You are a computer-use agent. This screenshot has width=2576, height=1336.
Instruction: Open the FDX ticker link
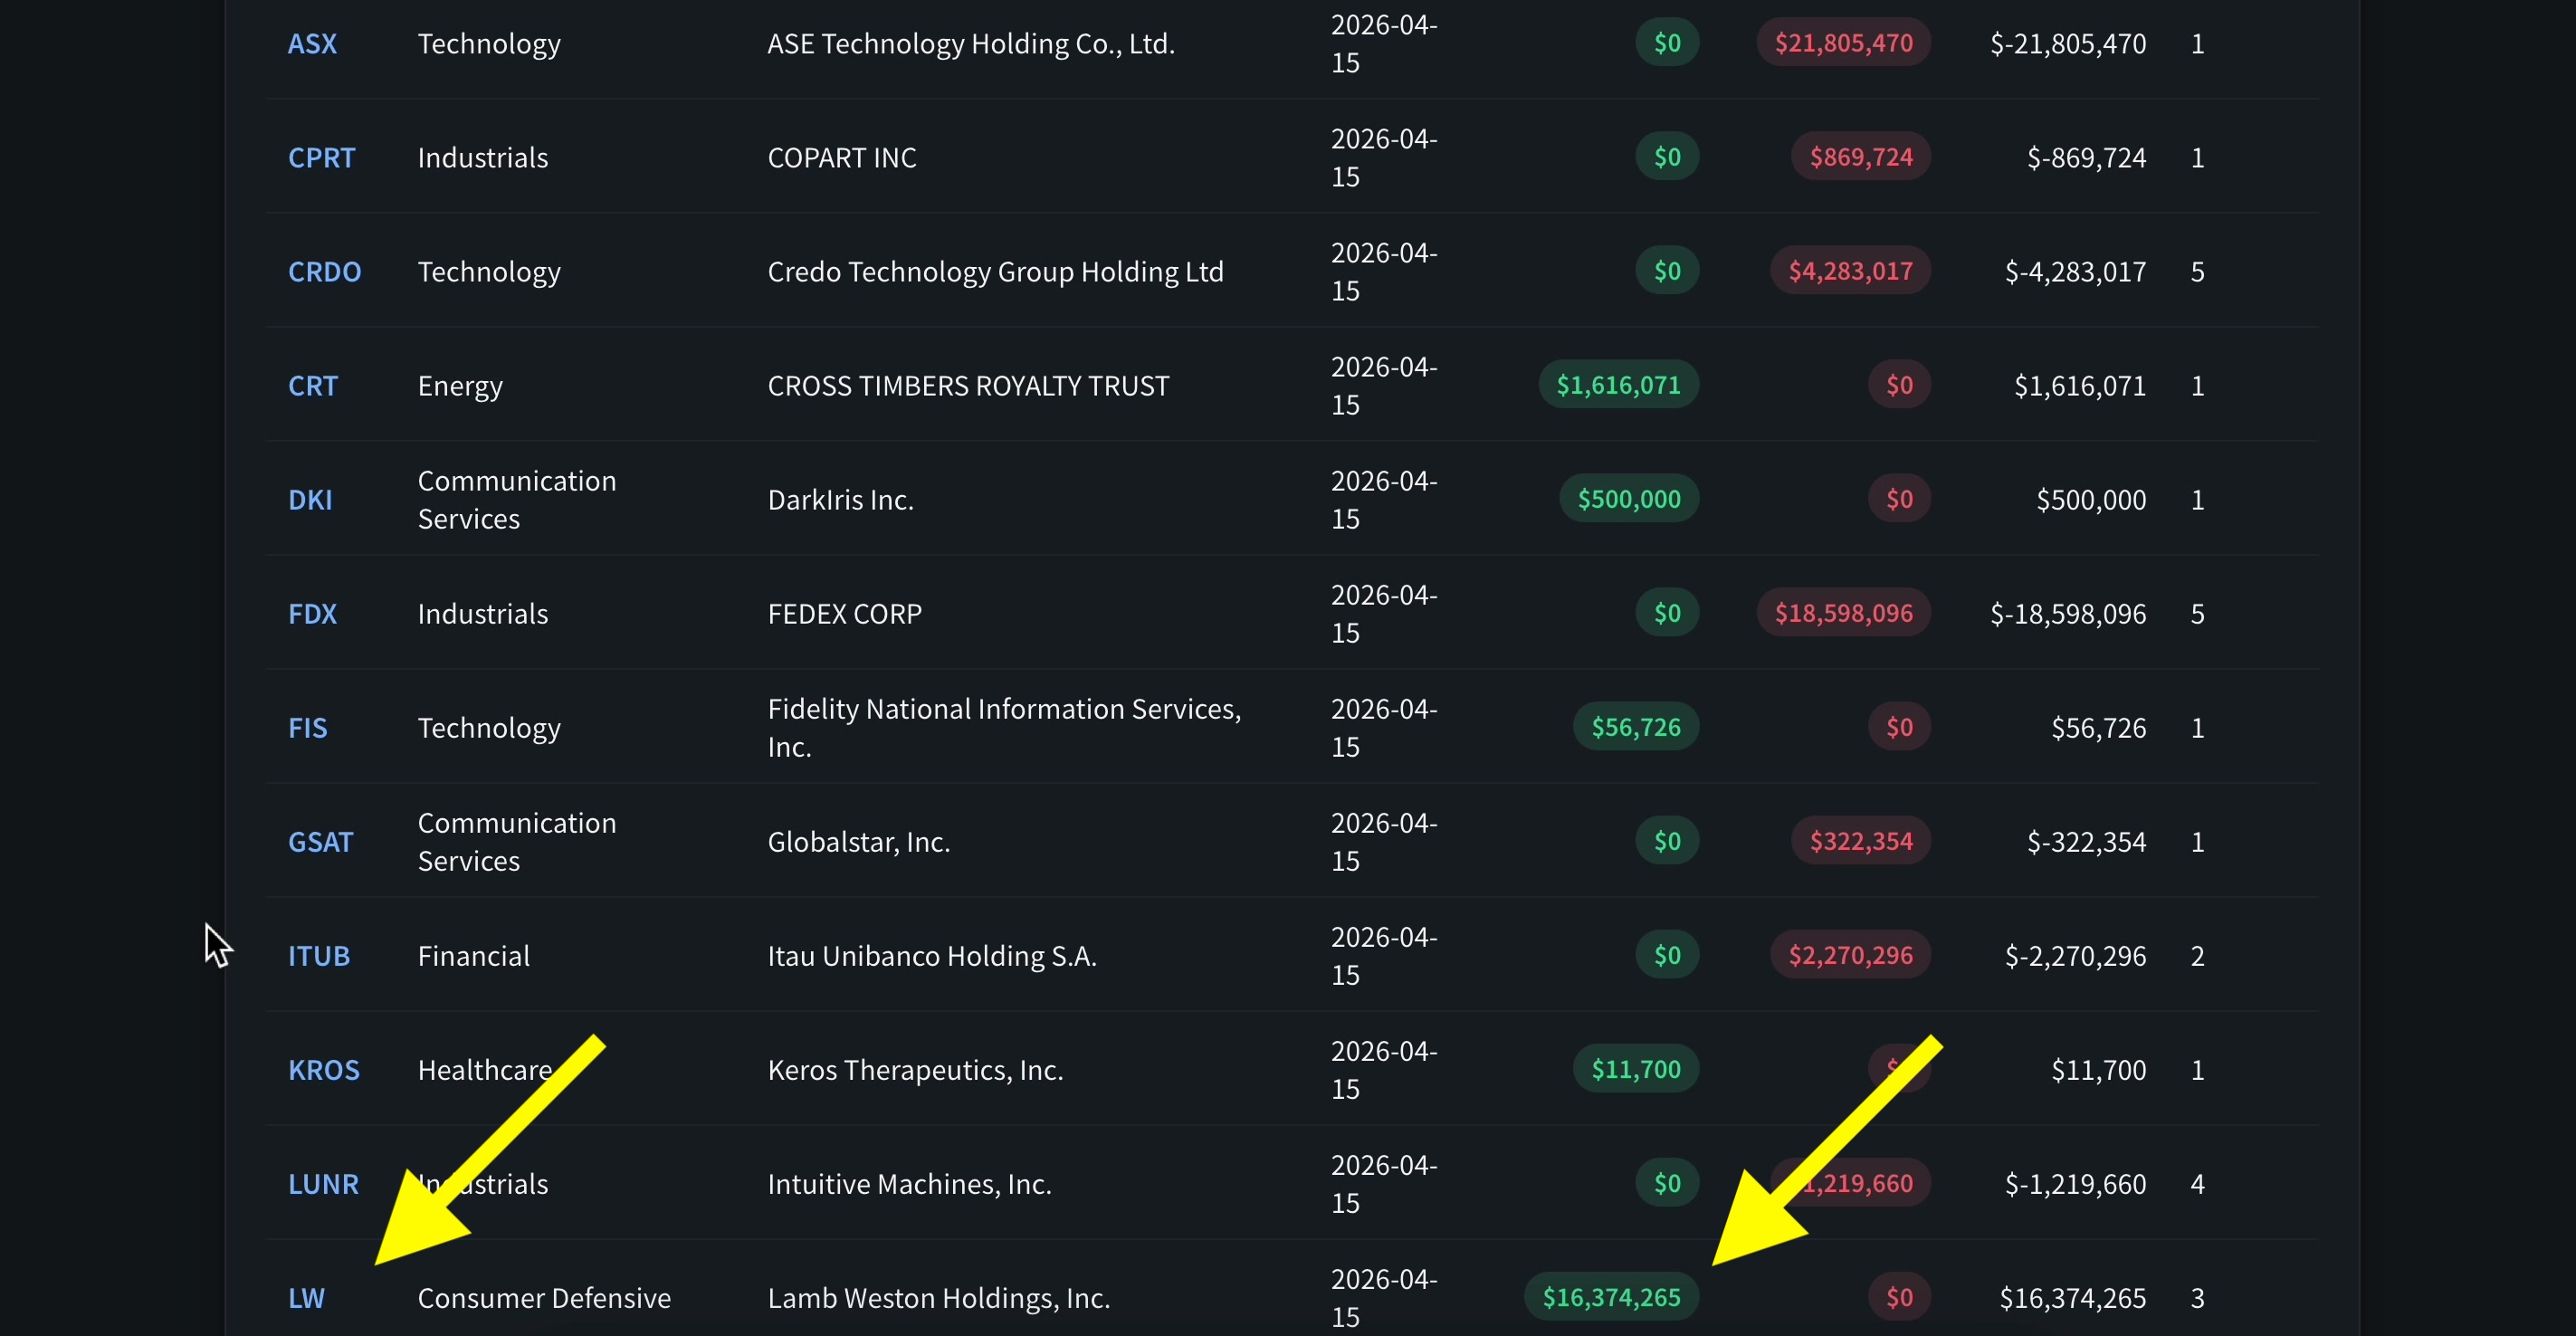(312, 613)
